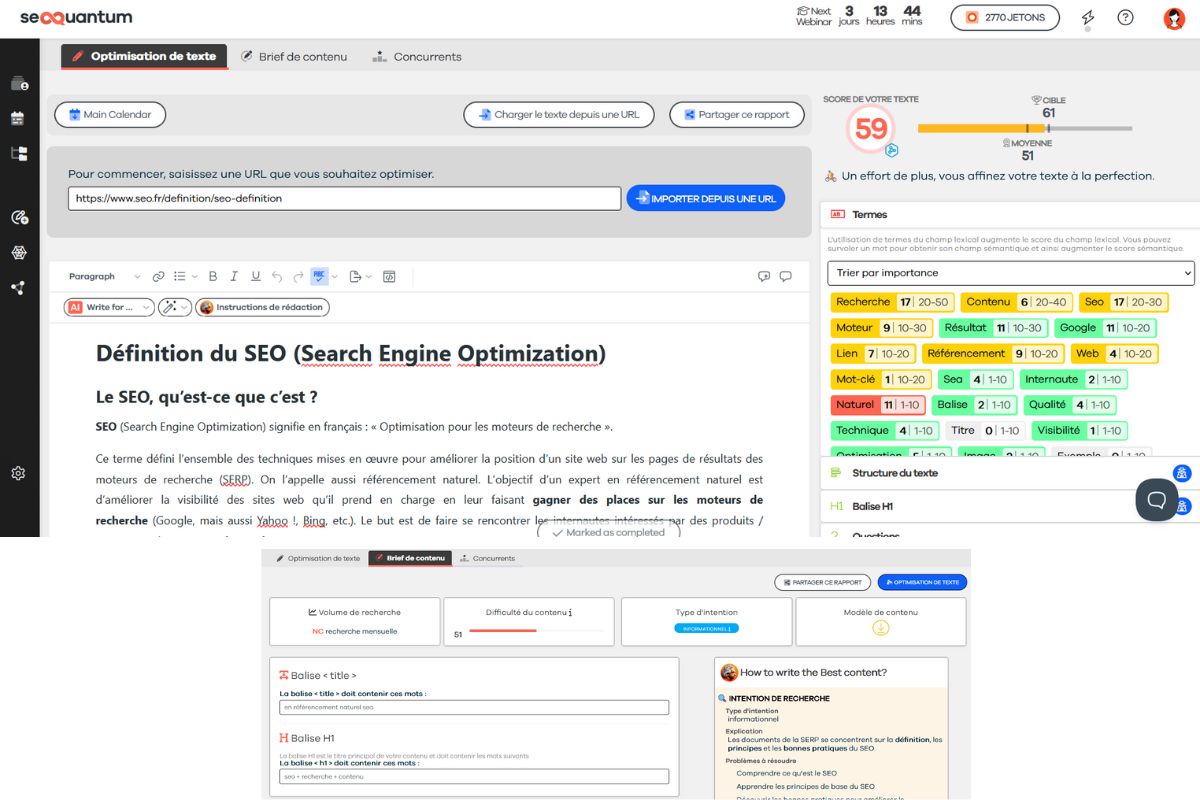Select Optimisation de texte tab in lower panel
Viewport: 1200px width, 800px height.
point(317,558)
